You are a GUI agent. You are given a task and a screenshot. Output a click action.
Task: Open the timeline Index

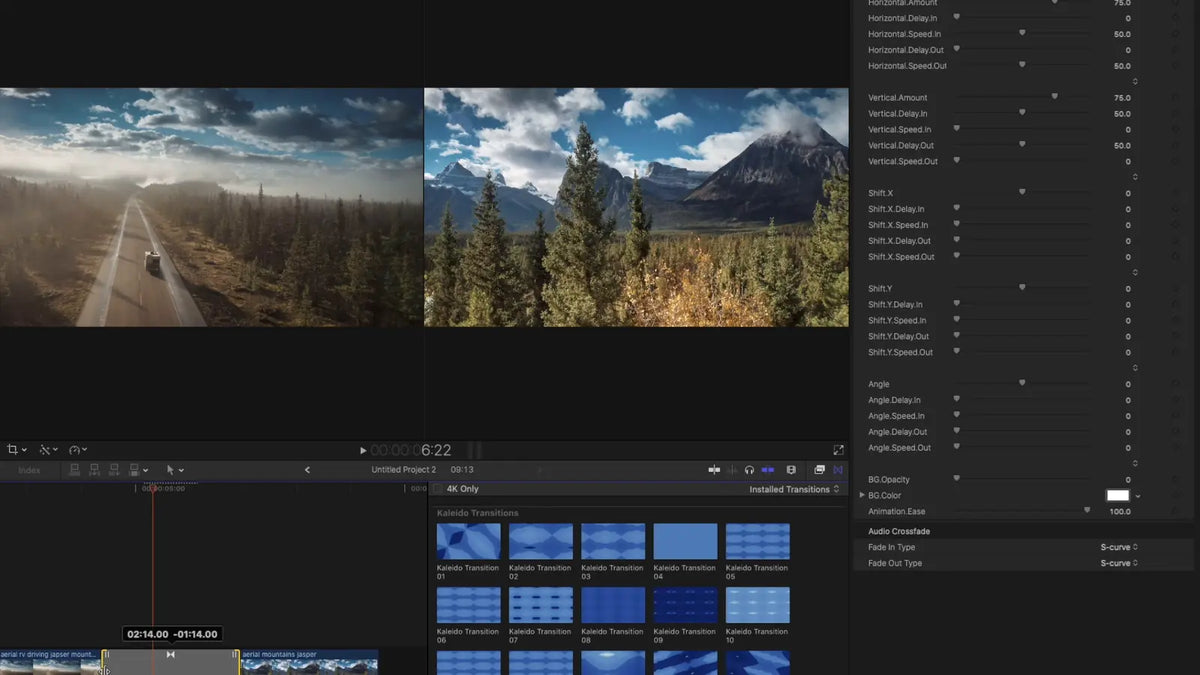click(x=29, y=470)
